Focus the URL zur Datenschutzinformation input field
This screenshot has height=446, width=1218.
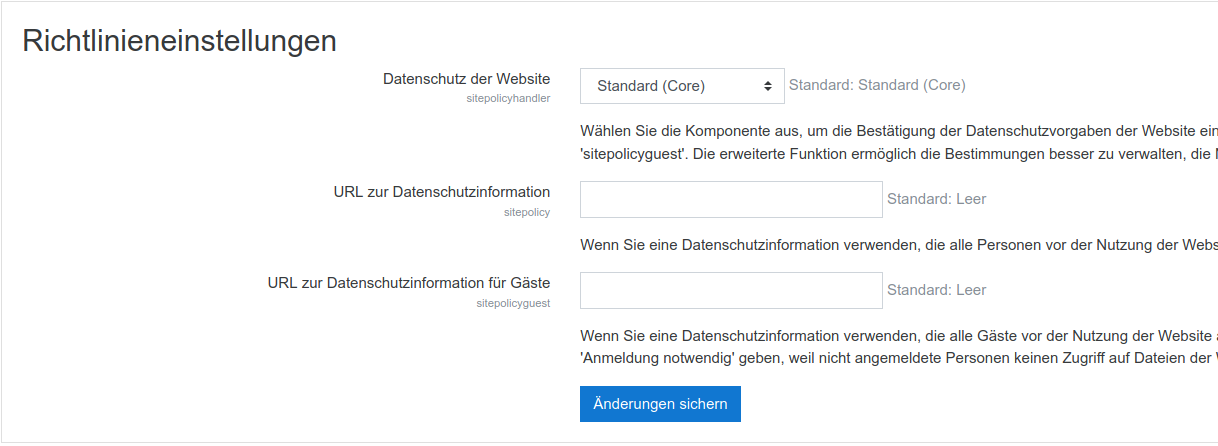(730, 199)
